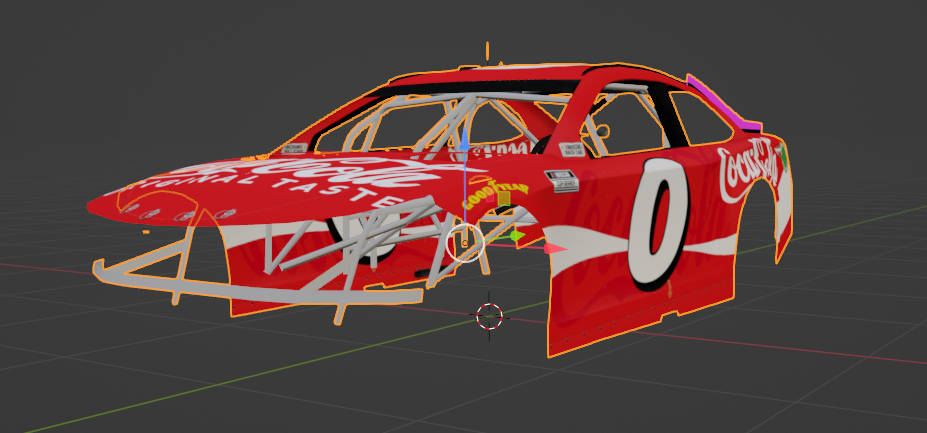Grab the green Y-axis move gizmo arrow
Screen dimensions: 927x433
coord(517,236)
